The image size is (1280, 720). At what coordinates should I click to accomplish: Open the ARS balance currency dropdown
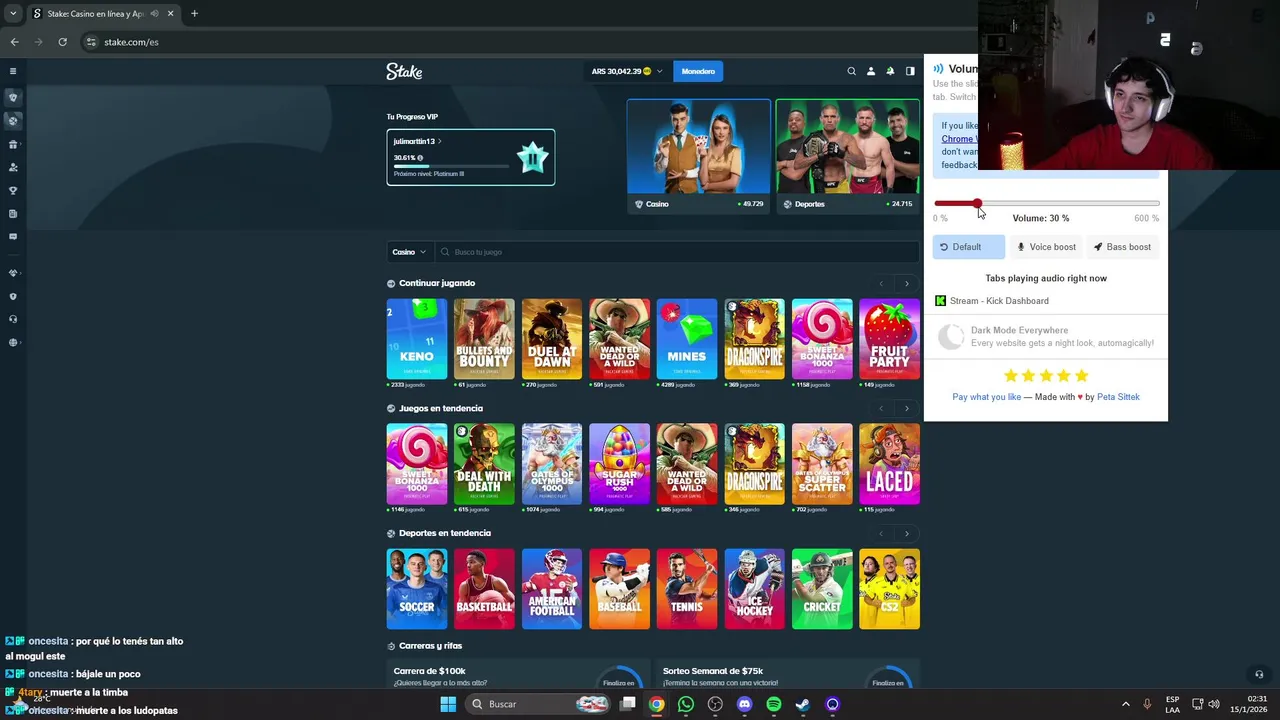[627, 71]
